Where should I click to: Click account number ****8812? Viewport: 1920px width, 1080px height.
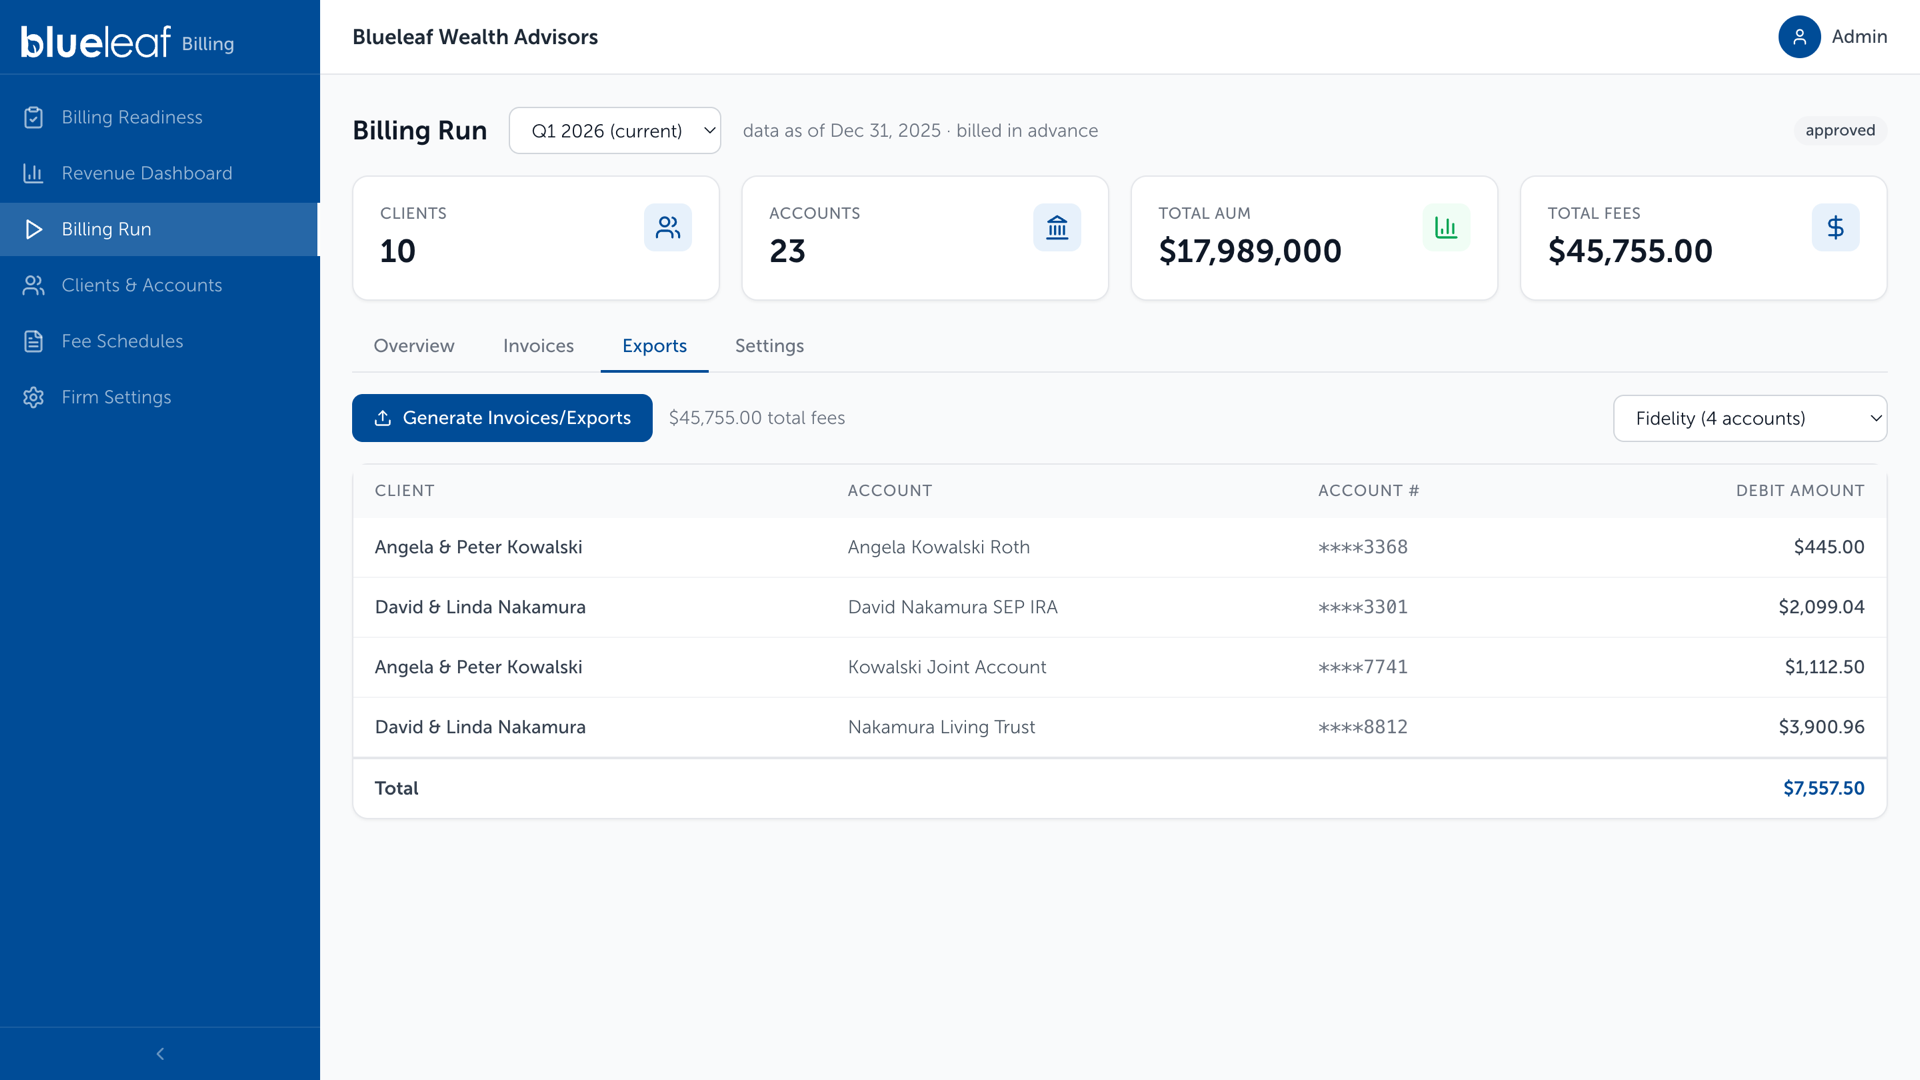[1362, 727]
